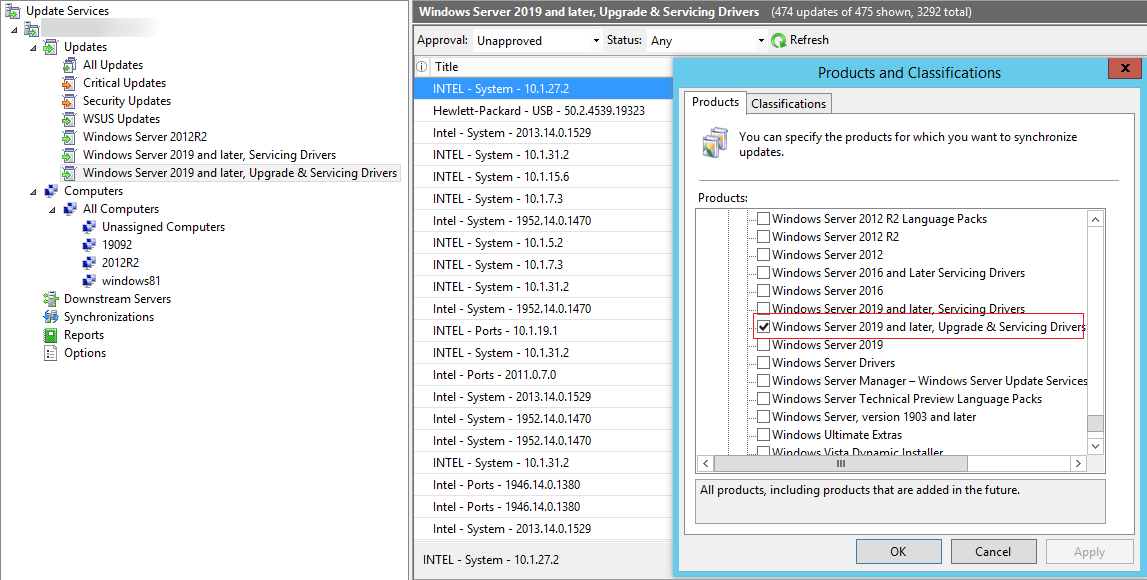Enable the Windows Server 2012 checkbox
Screen dimensions: 1147x580
pyautogui.click(x=763, y=255)
